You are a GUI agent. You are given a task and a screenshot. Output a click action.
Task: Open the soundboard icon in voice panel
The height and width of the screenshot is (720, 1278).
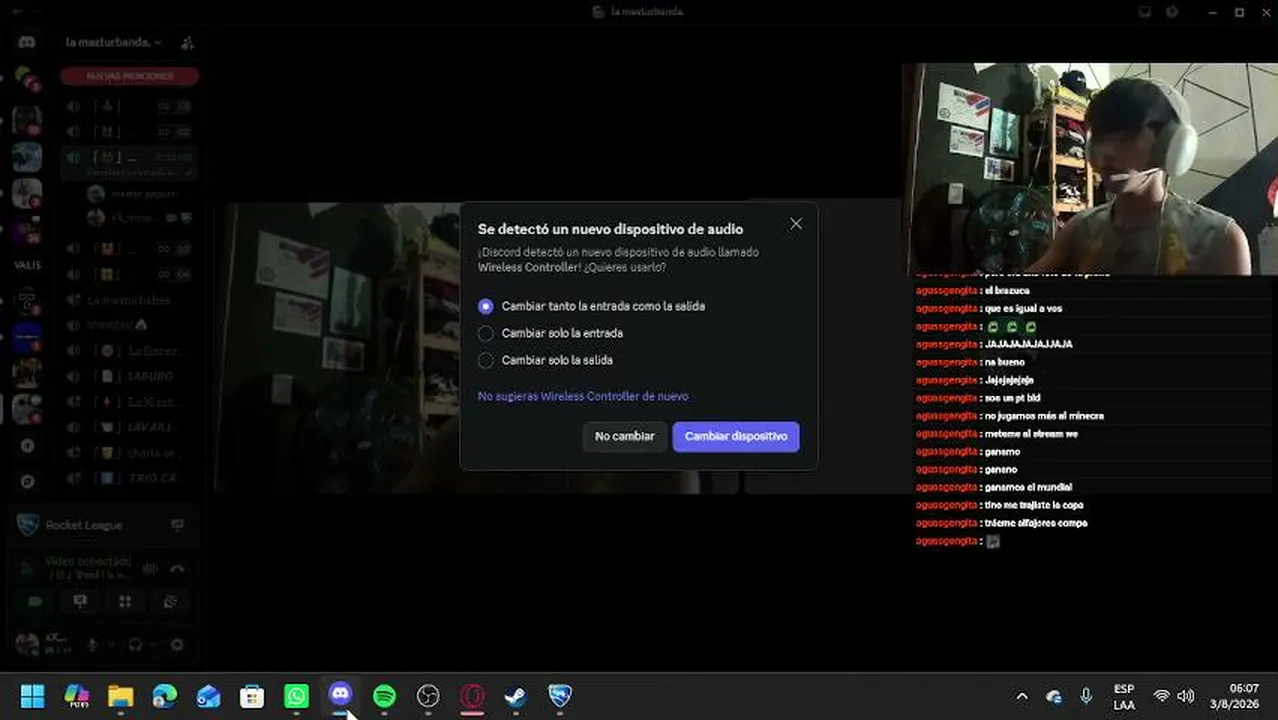click(x=170, y=602)
